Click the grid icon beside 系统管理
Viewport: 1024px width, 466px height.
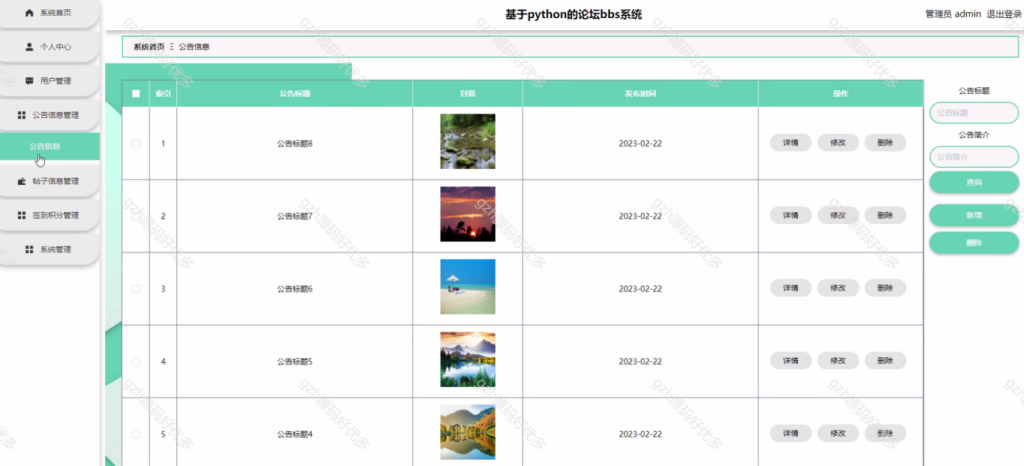coord(29,249)
